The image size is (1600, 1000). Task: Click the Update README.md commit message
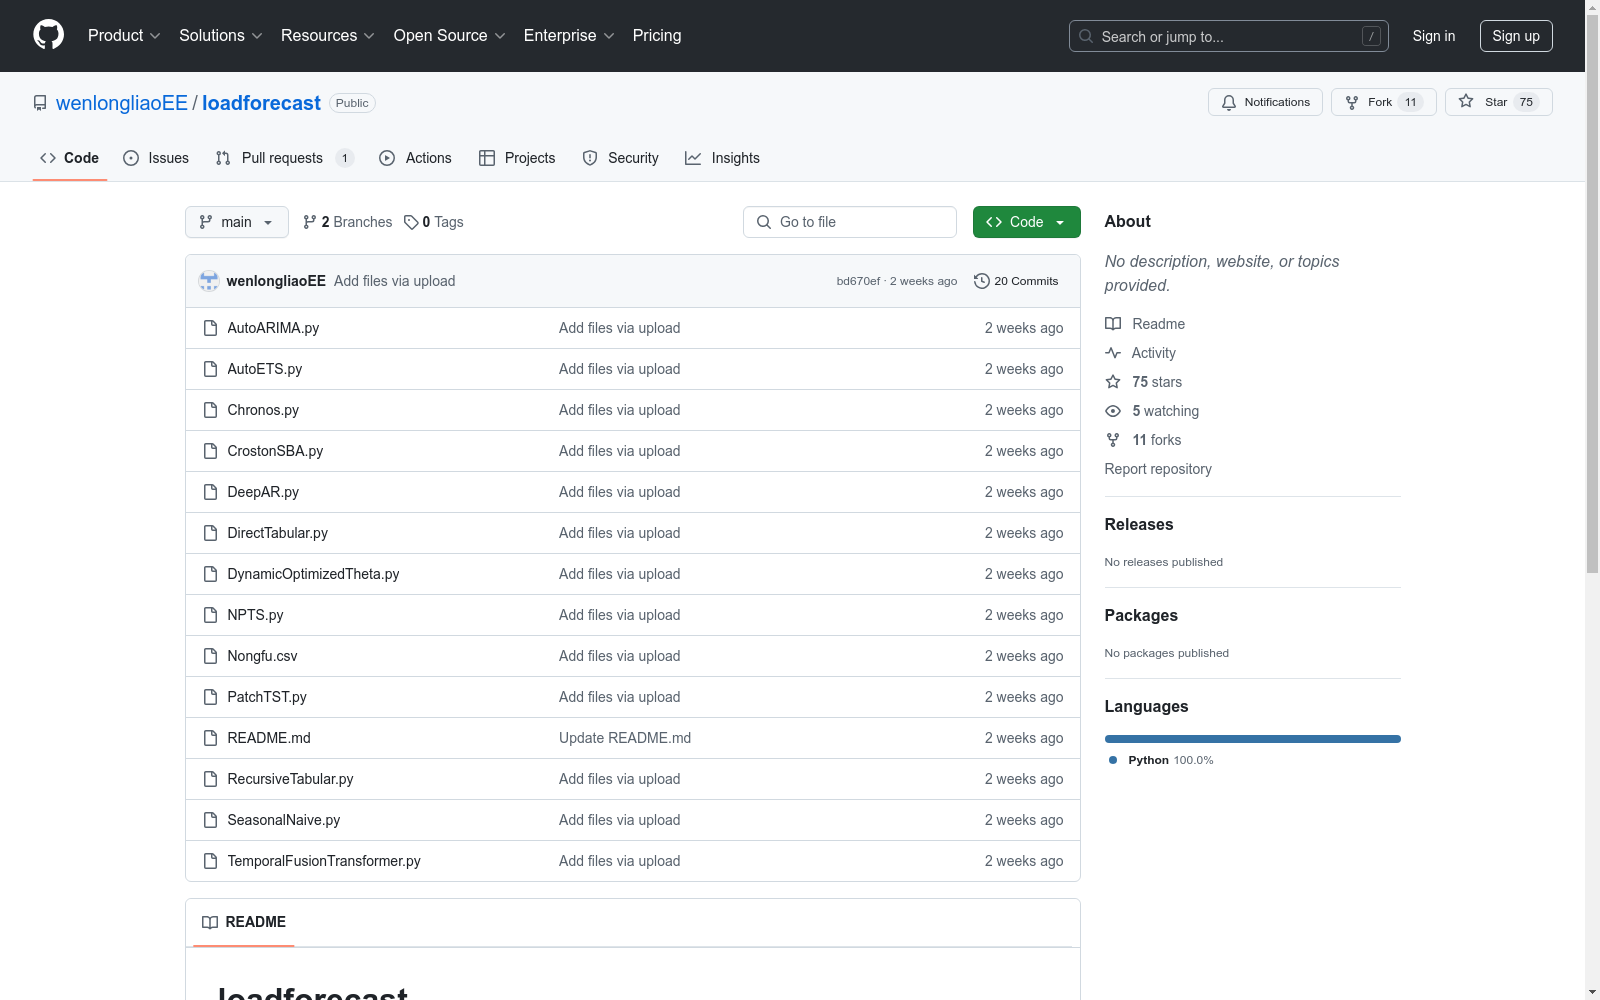[x=625, y=738]
